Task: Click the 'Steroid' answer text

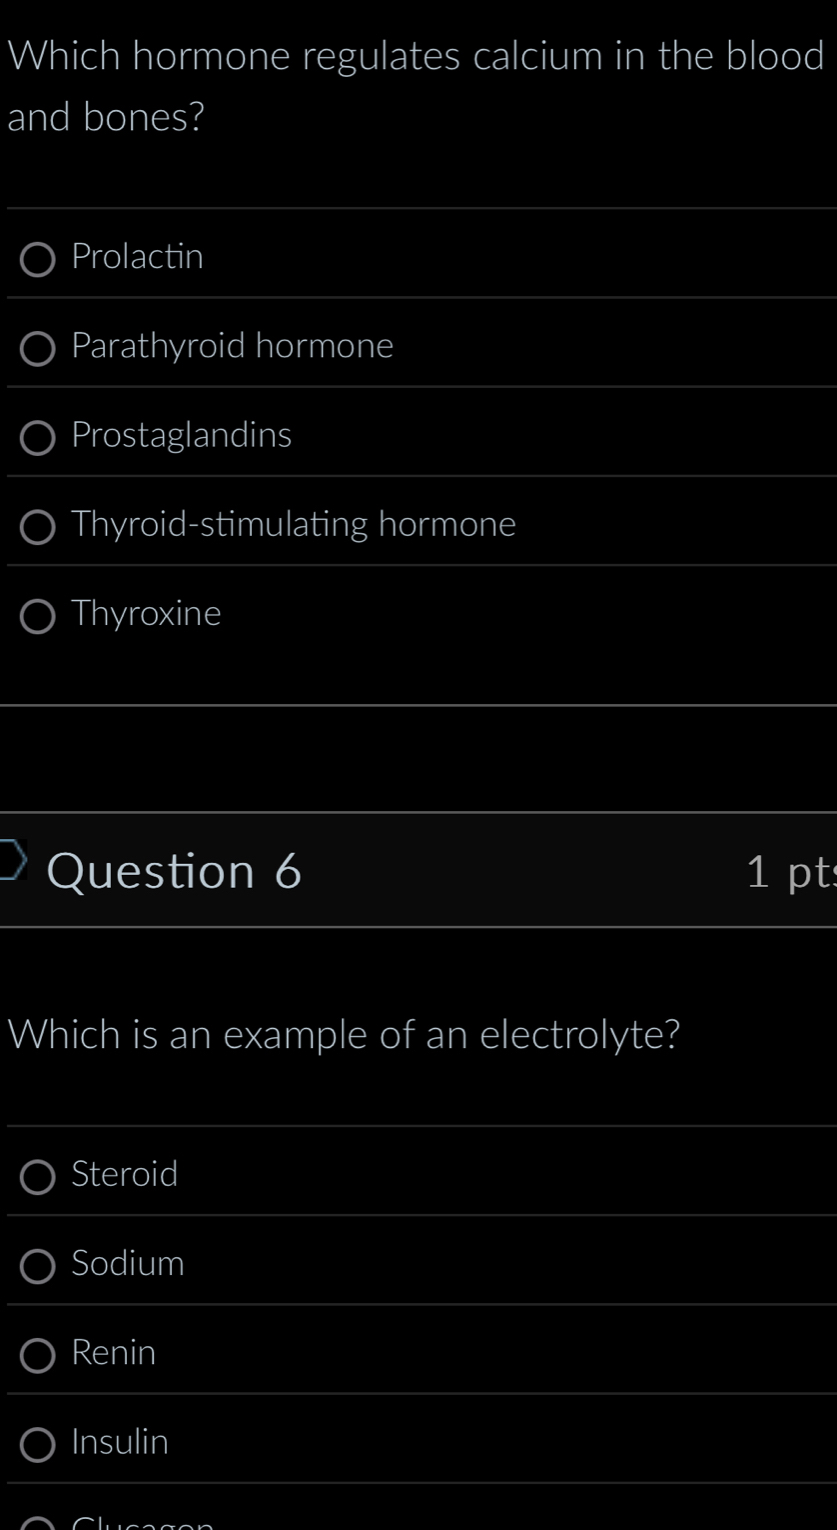Action: pos(125,1175)
